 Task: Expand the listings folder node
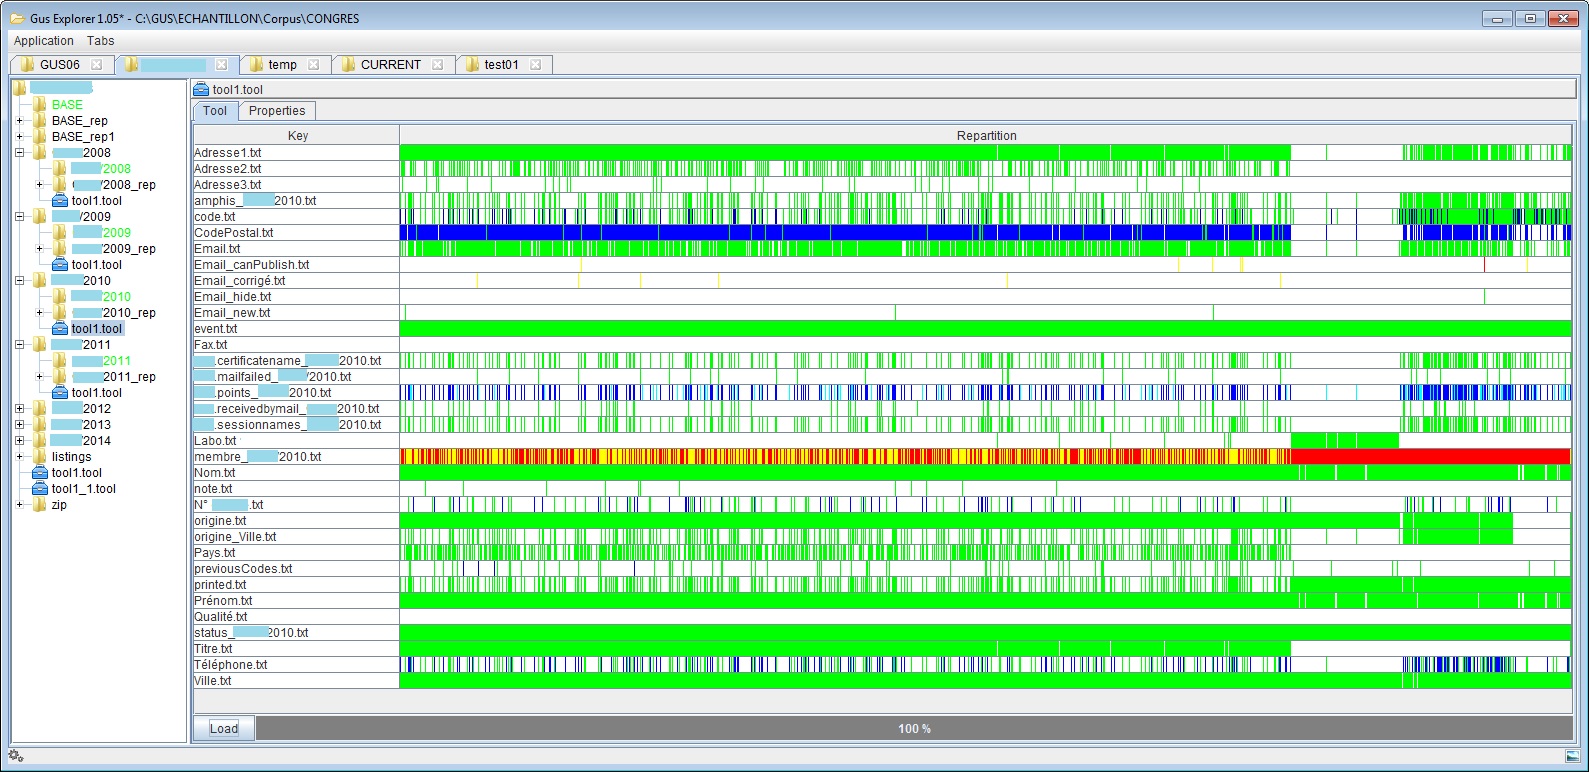pos(19,457)
